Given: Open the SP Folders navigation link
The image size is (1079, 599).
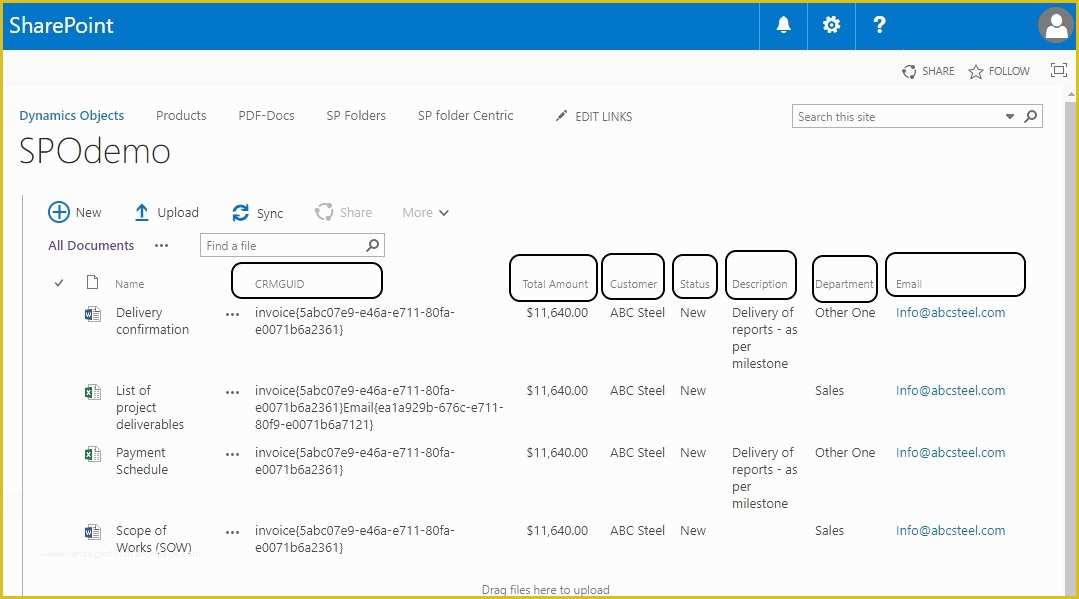Looking at the screenshot, I should 356,116.
